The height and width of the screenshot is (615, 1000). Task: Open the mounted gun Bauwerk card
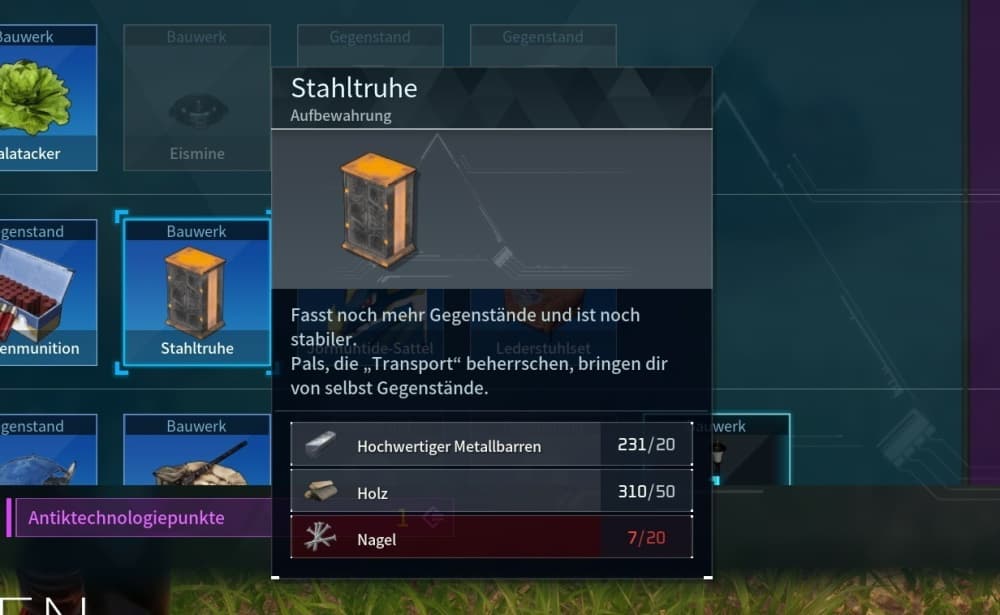click(x=196, y=450)
